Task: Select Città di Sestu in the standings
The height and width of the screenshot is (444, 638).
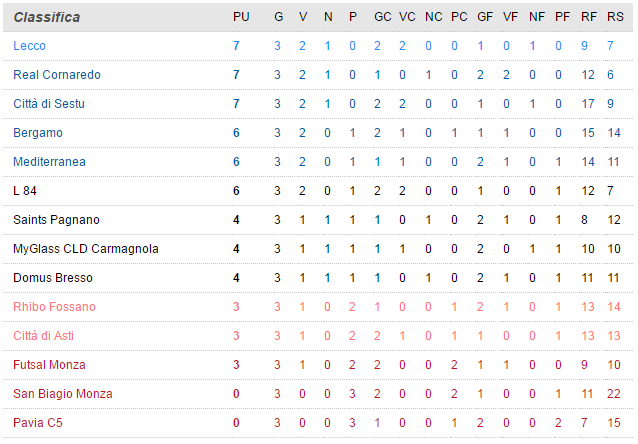Action: click(x=50, y=104)
